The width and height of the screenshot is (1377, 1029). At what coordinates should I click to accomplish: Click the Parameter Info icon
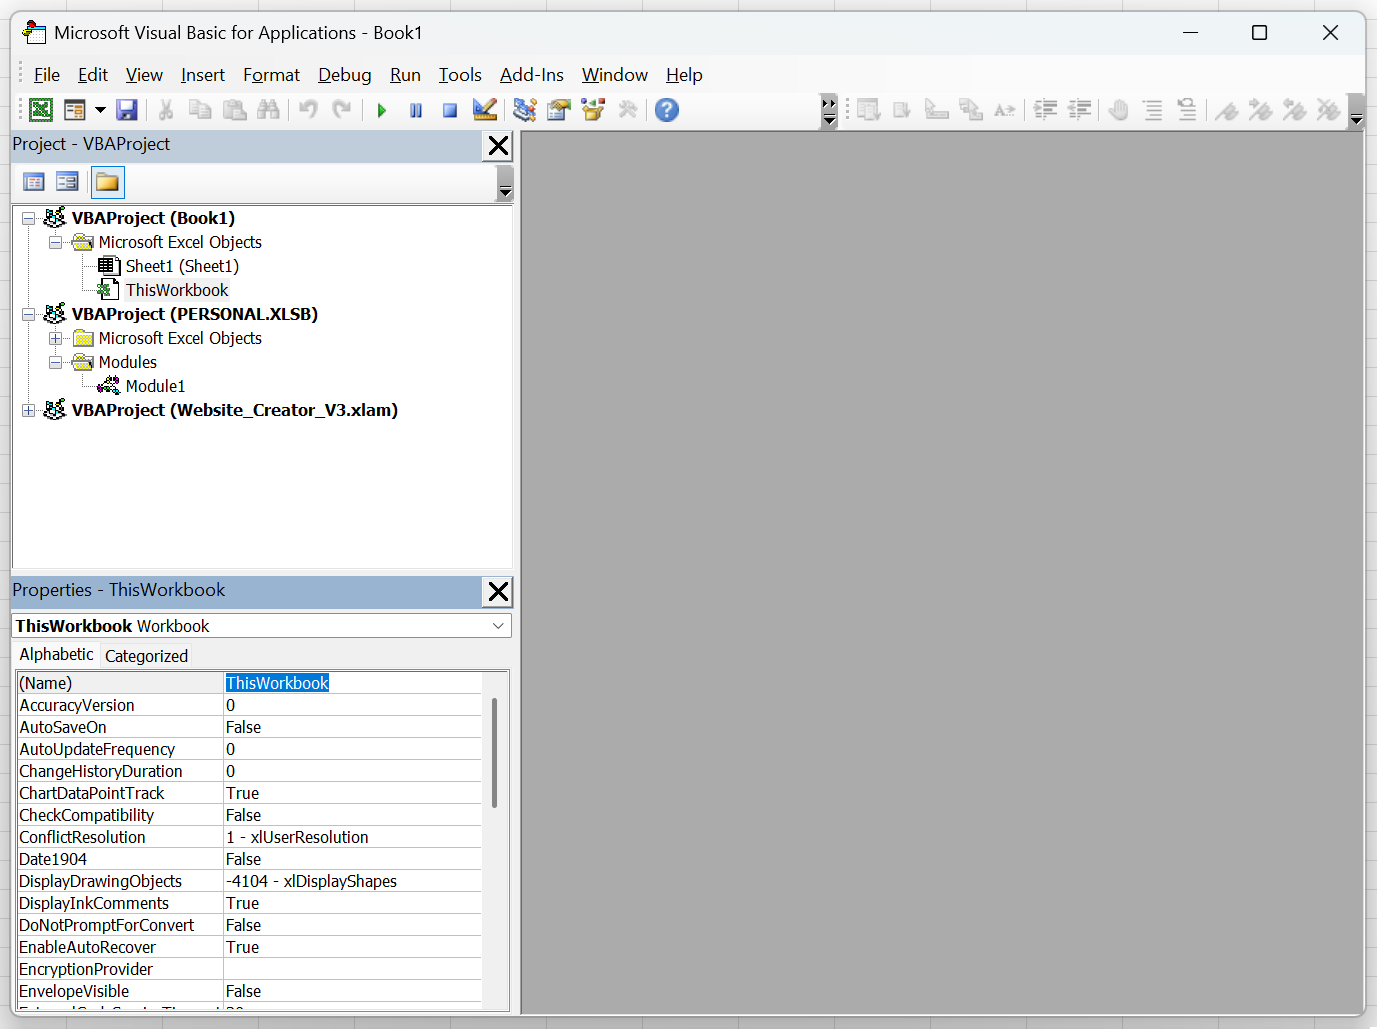pyautogui.click(x=971, y=110)
